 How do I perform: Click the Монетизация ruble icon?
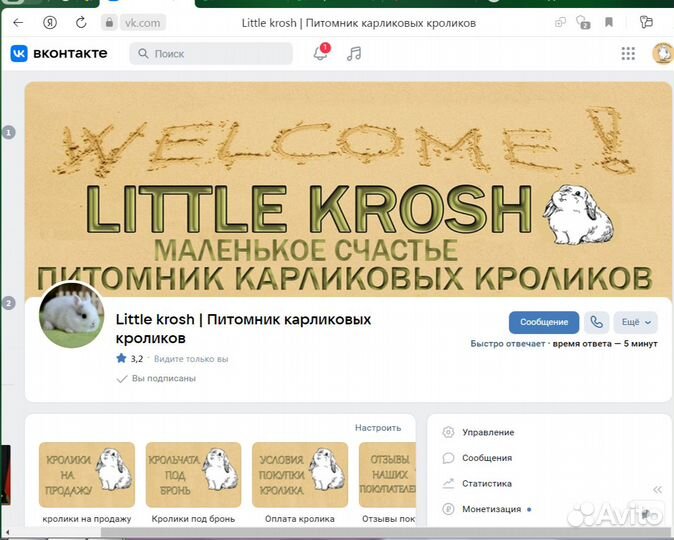(448, 509)
